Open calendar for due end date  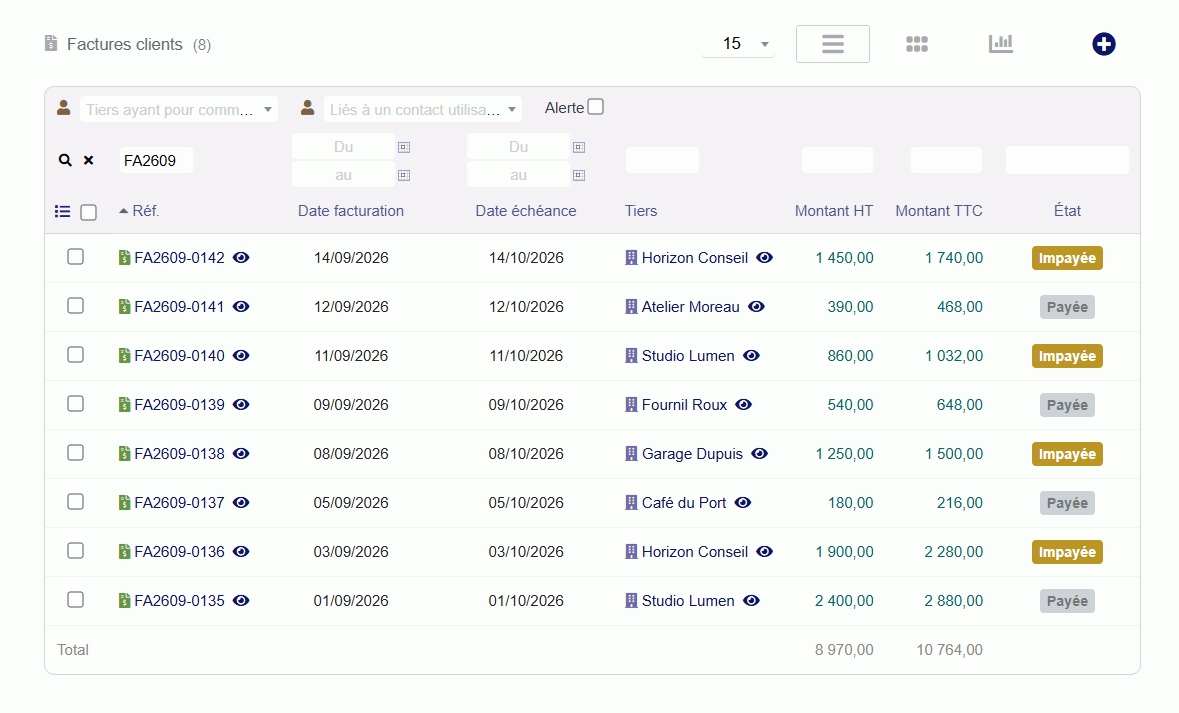coord(579,175)
